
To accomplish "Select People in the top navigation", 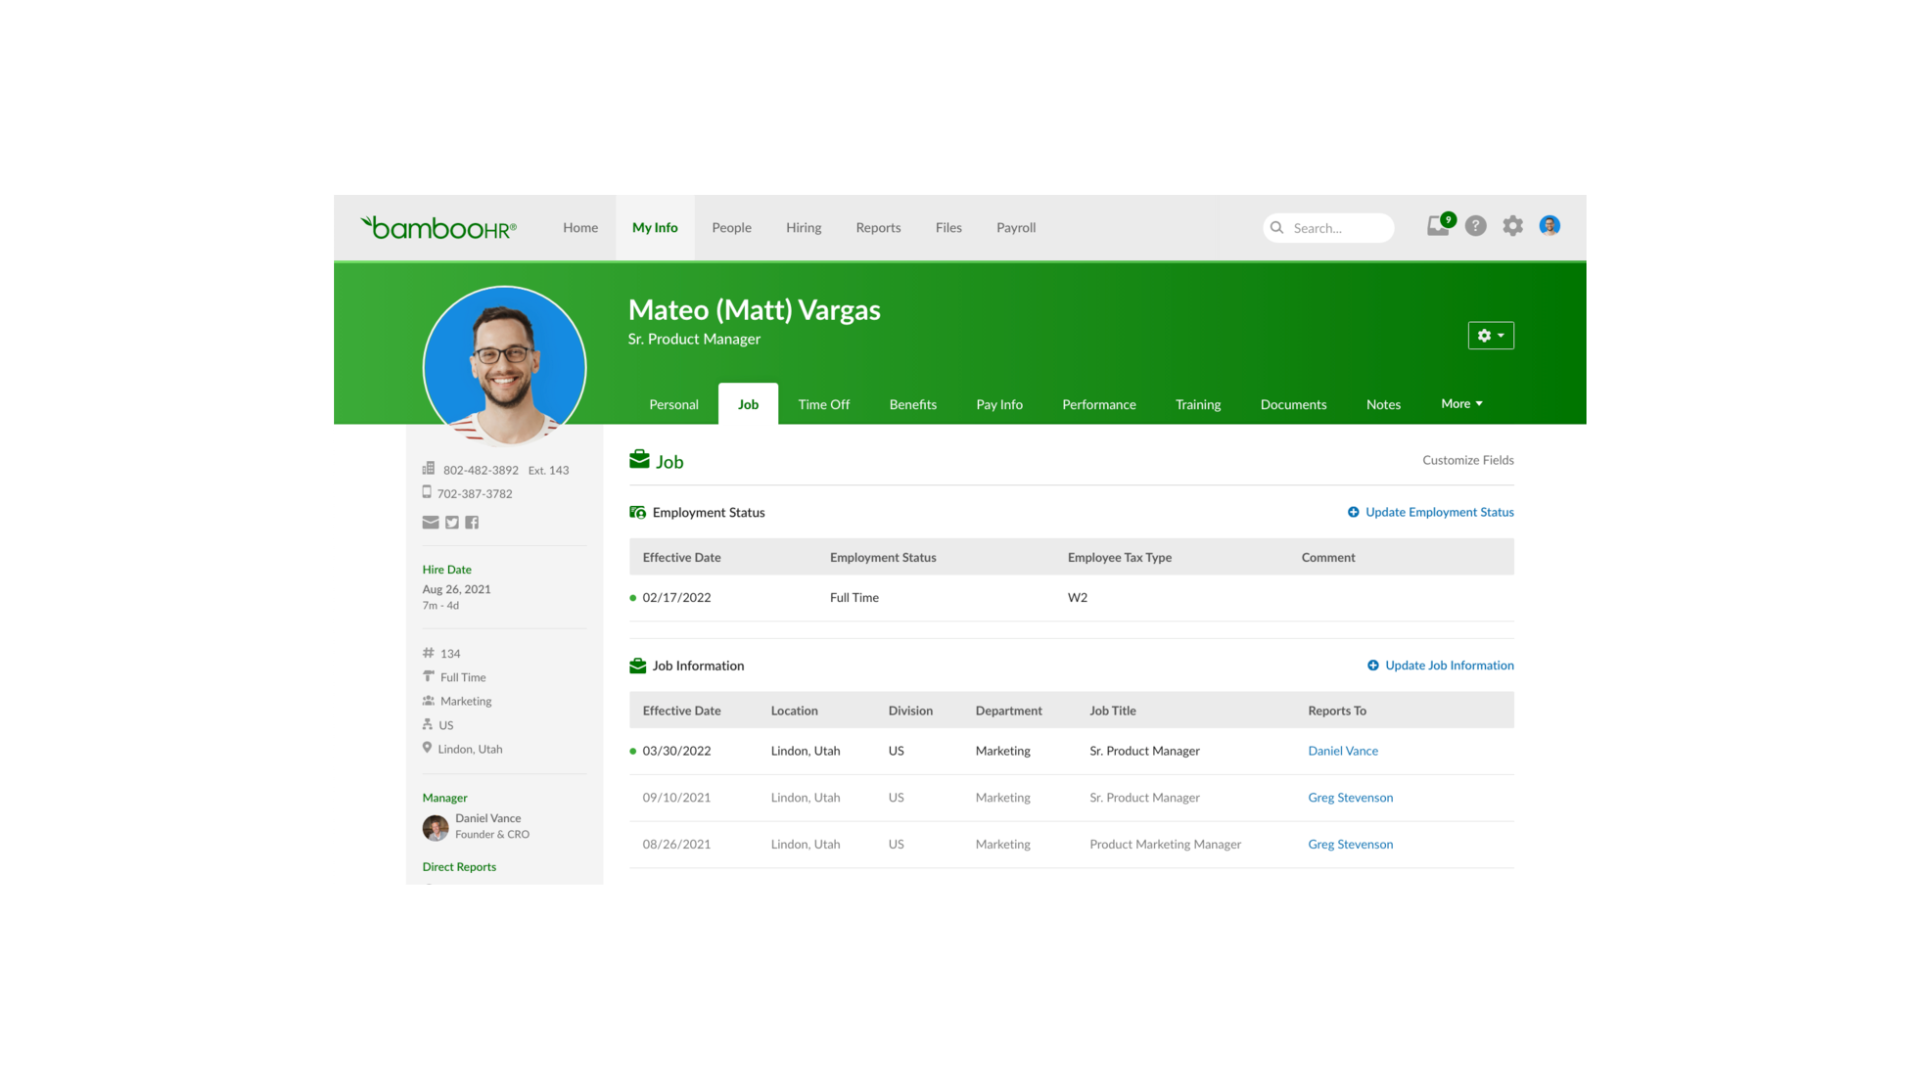I will point(731,228).
